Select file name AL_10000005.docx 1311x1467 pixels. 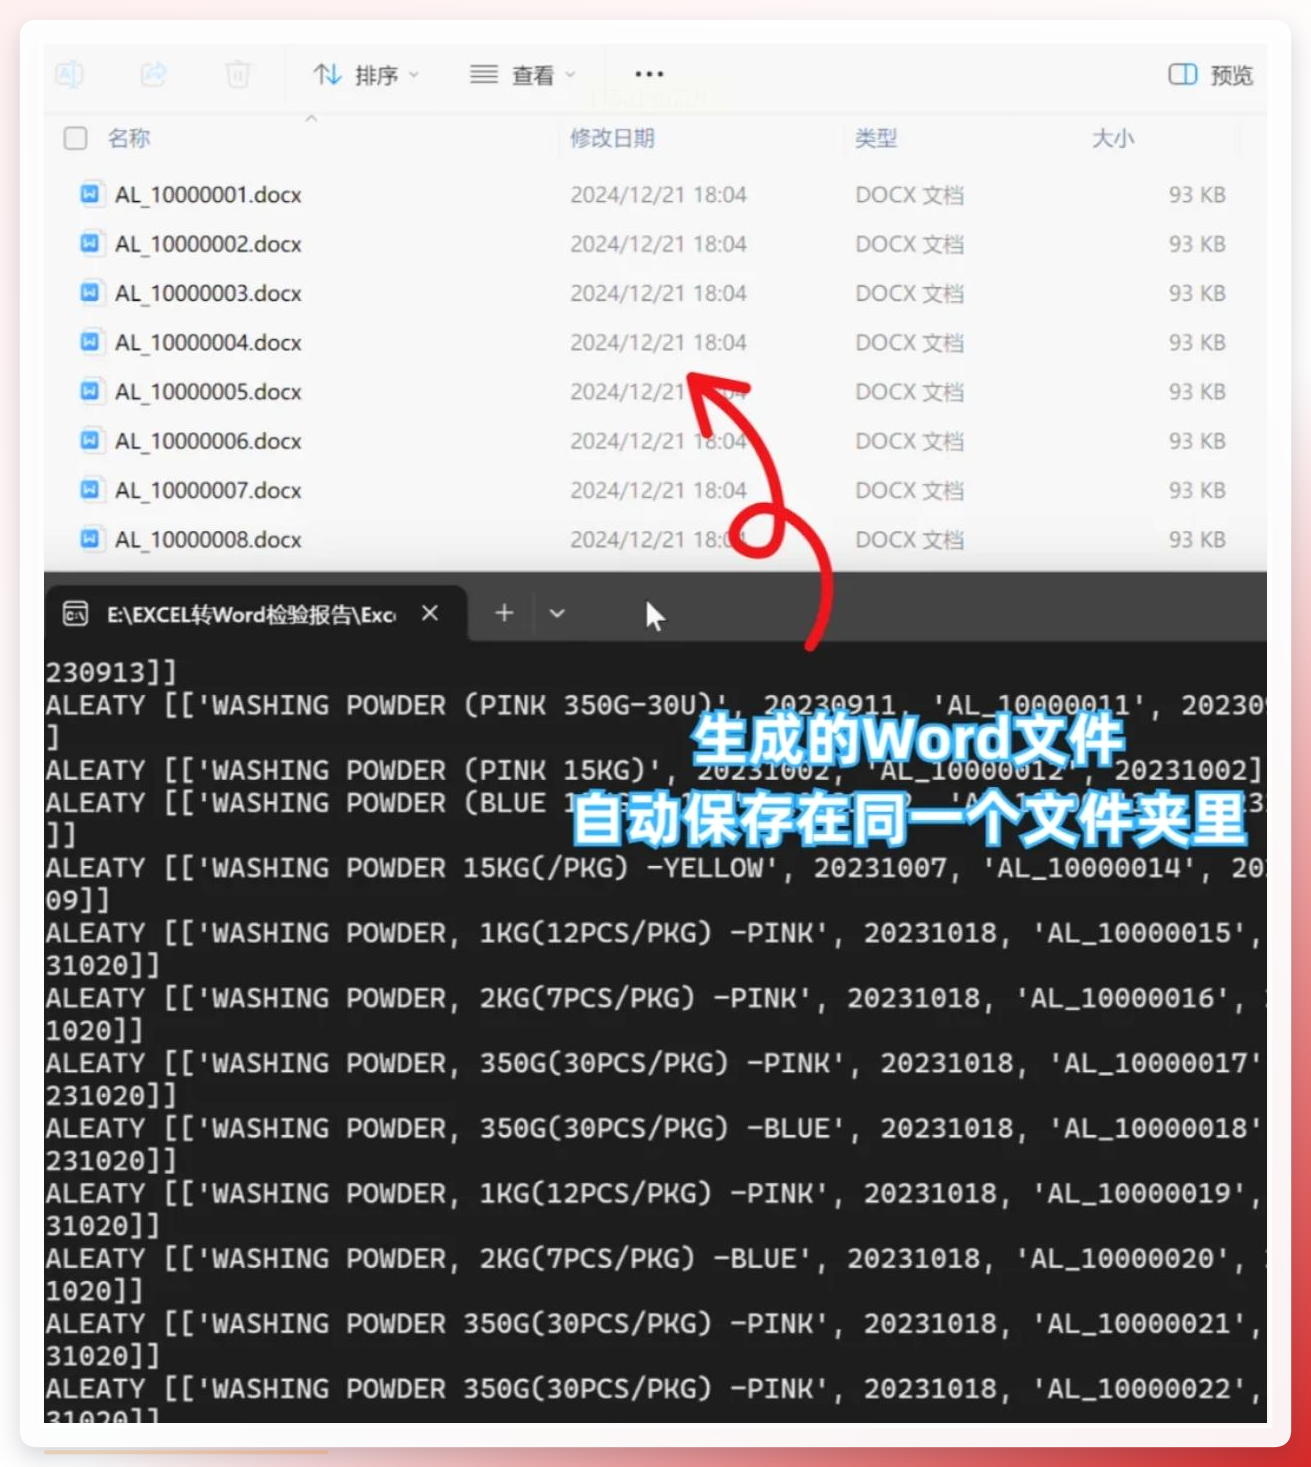pos(208,392)
